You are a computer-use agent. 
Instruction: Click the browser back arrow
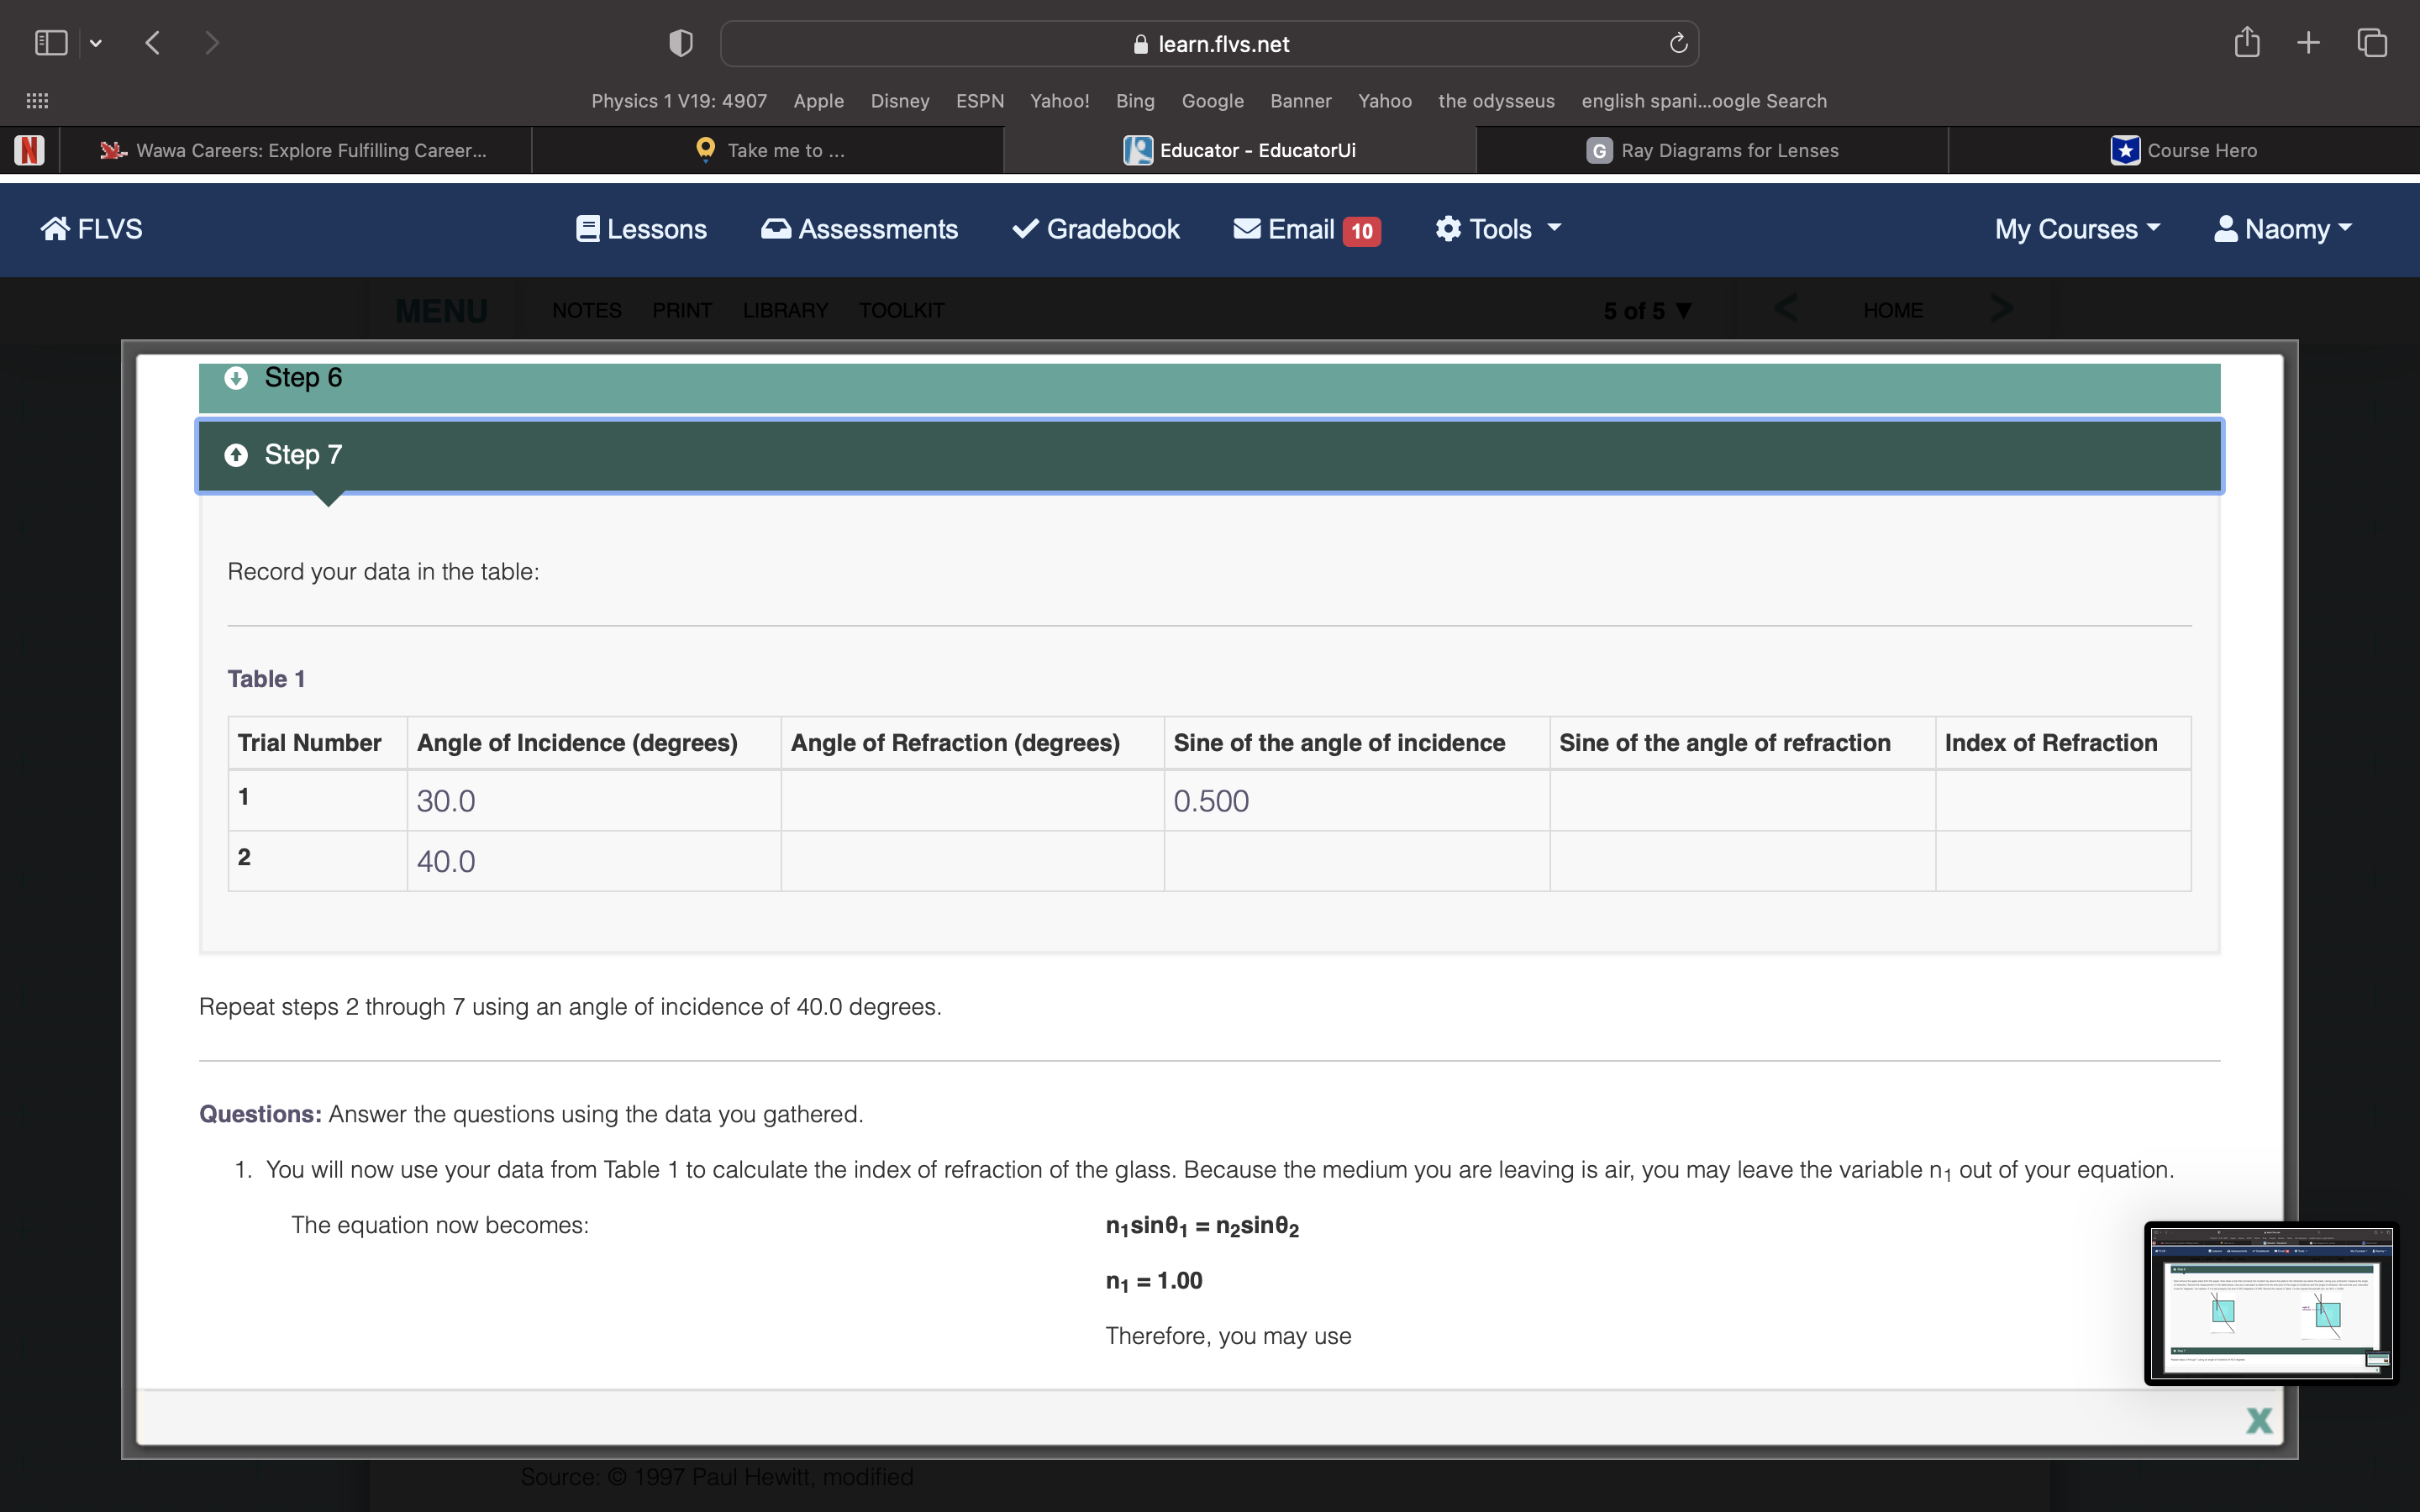[153, 43]
